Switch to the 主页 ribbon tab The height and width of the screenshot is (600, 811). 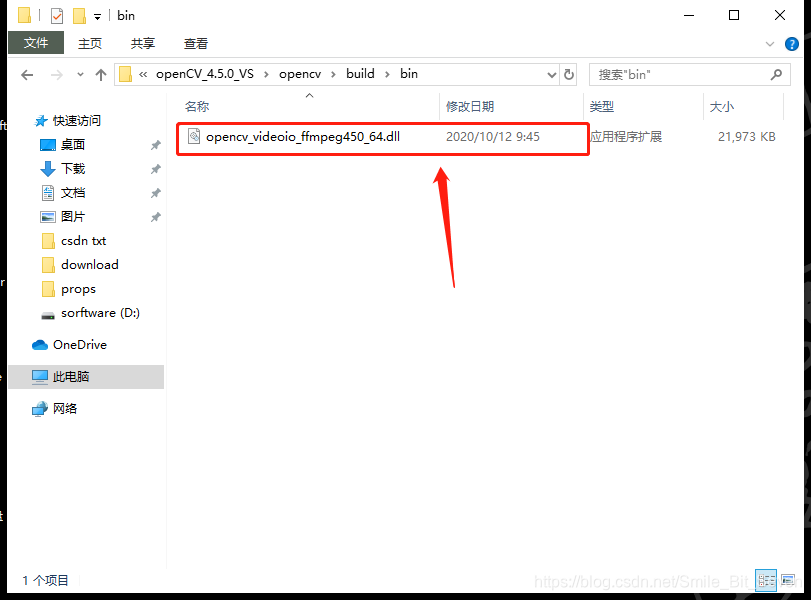tap(90, 43)
